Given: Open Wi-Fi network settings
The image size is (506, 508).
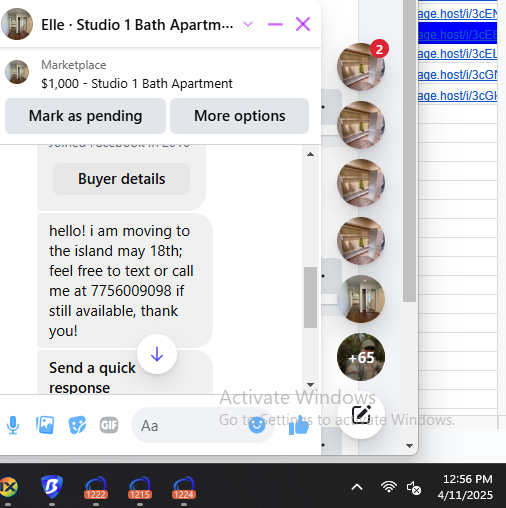Looking at the screenshot, I should [389, 487].
